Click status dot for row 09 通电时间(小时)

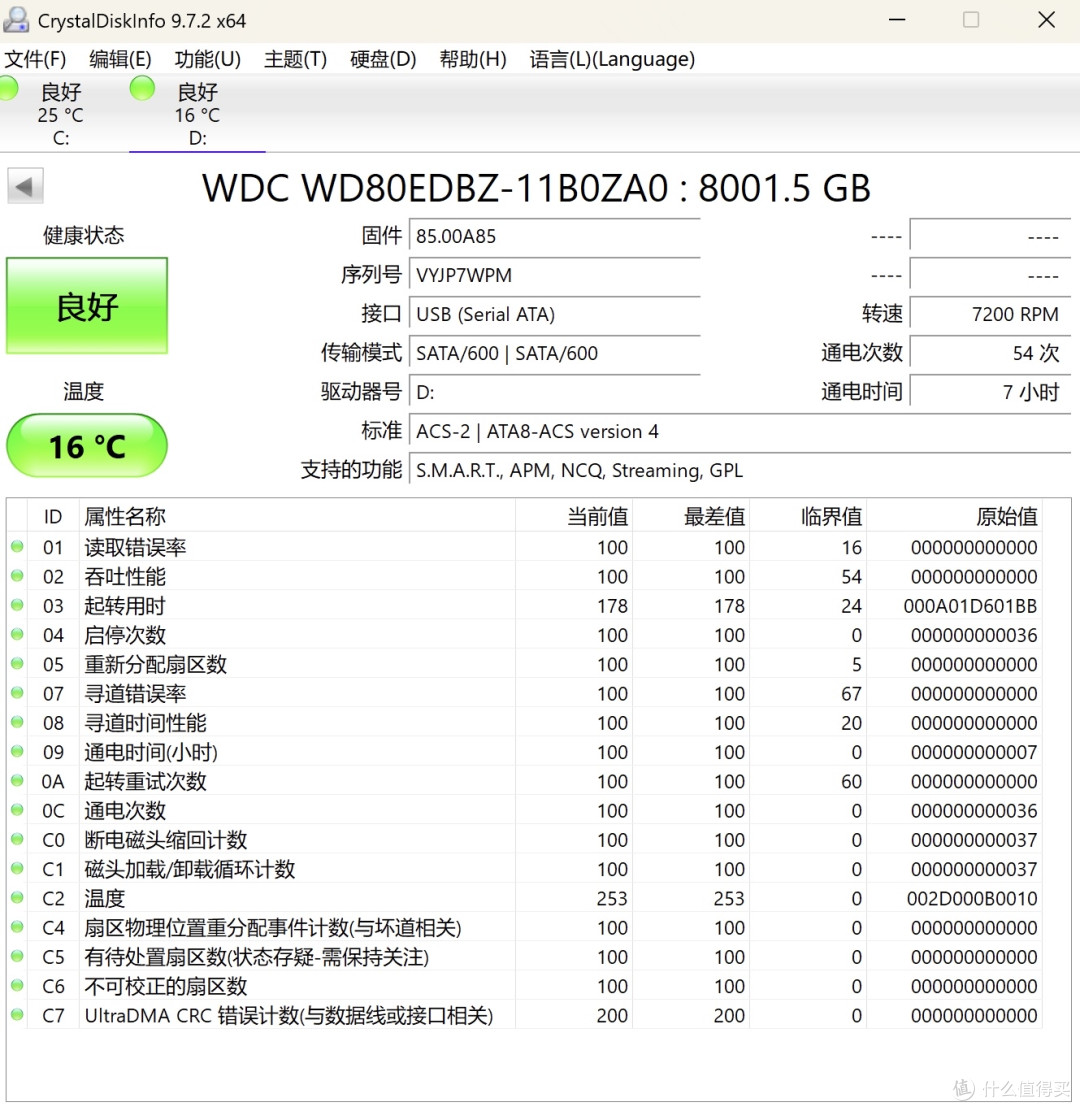17,751
